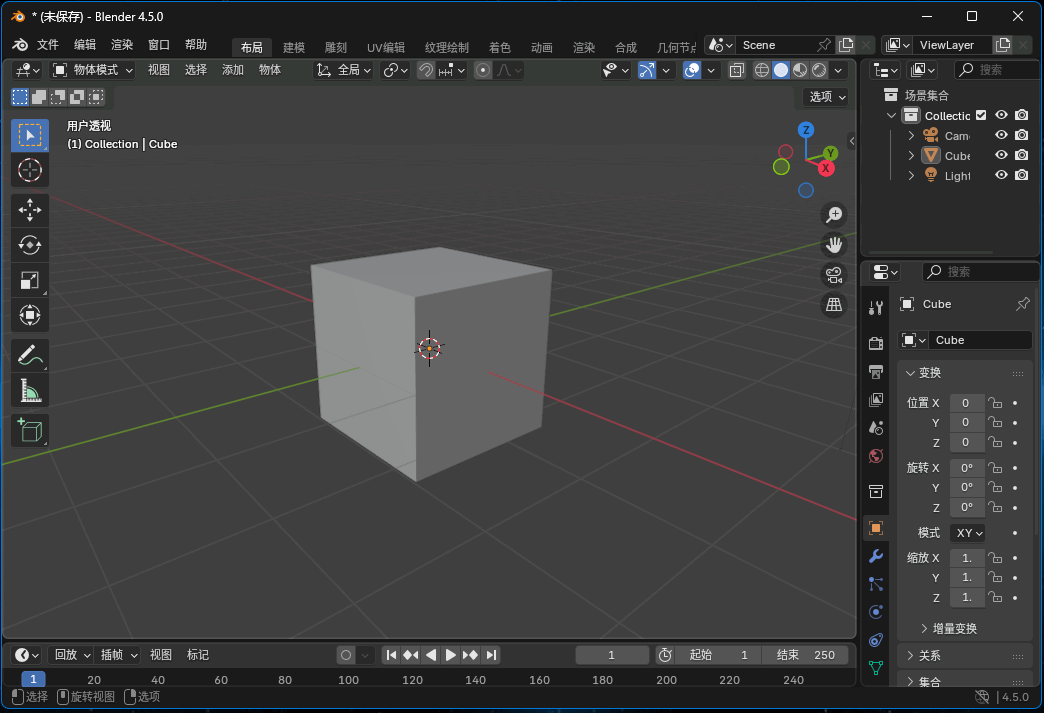
Task: Open the 文件 menu
Action: (x=48, y=45)
